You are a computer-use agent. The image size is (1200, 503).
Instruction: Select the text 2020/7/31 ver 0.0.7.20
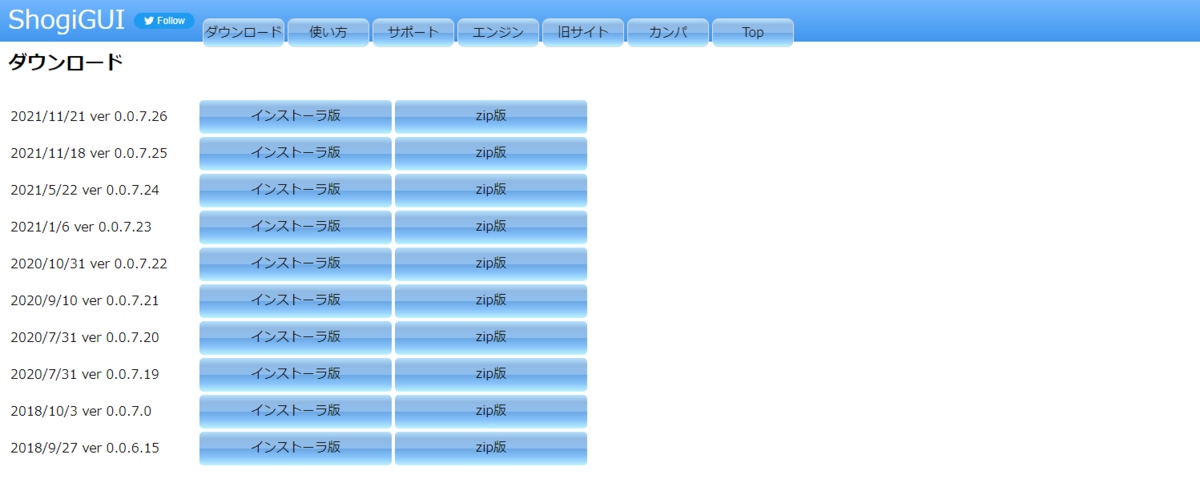tap(85, 337)
